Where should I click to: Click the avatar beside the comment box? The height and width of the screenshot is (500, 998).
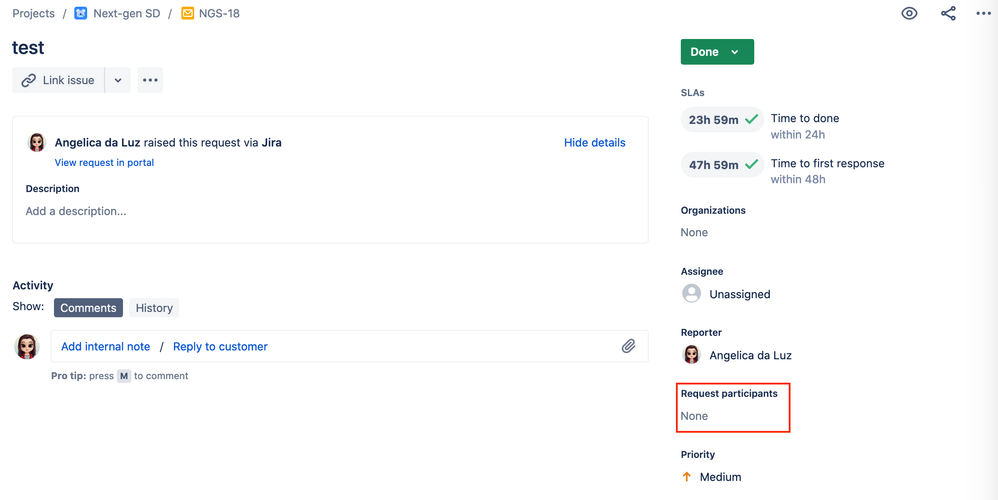pos(27,347)
